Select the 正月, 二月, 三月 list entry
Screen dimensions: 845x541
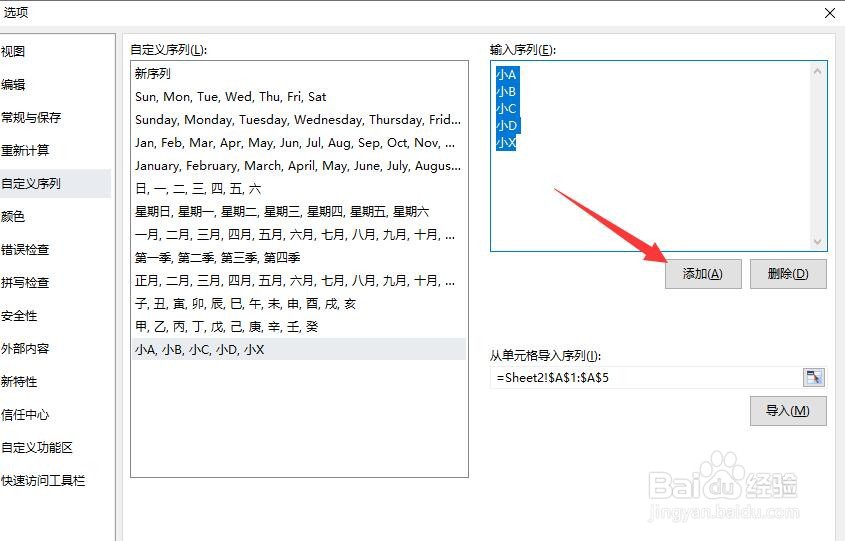299,281
